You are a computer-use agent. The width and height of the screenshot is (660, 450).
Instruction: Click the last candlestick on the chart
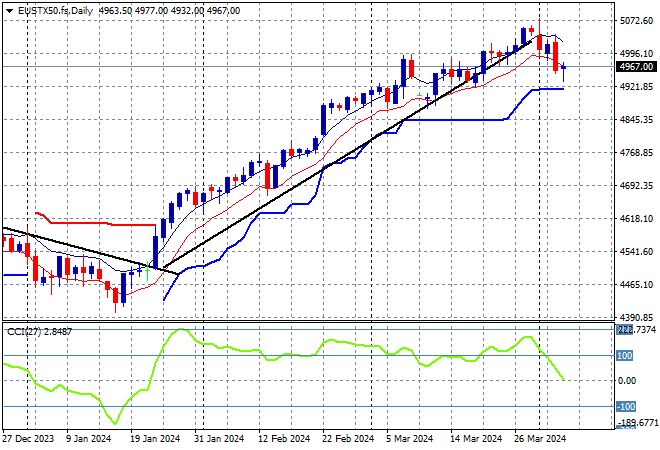coord(564,68)
